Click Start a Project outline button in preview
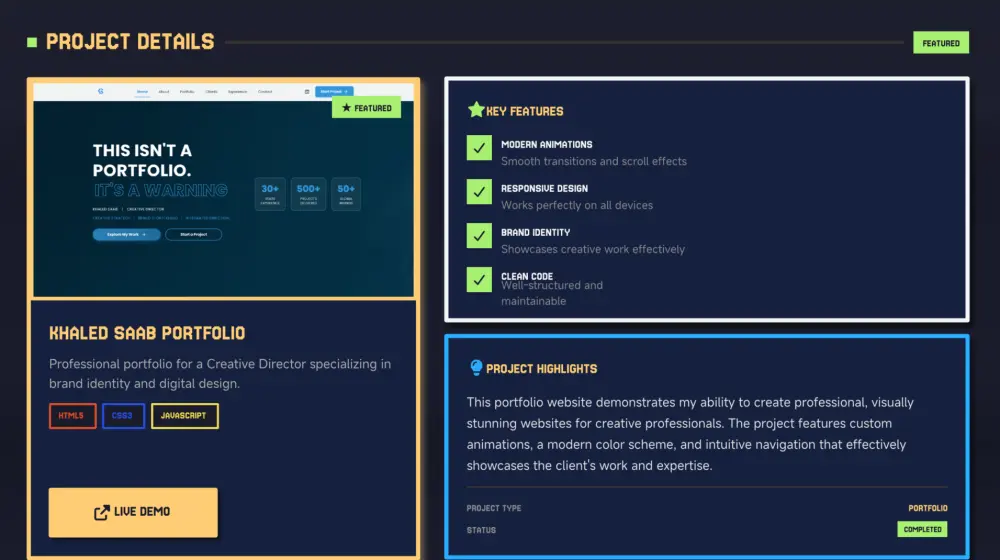 pos(193,235)
